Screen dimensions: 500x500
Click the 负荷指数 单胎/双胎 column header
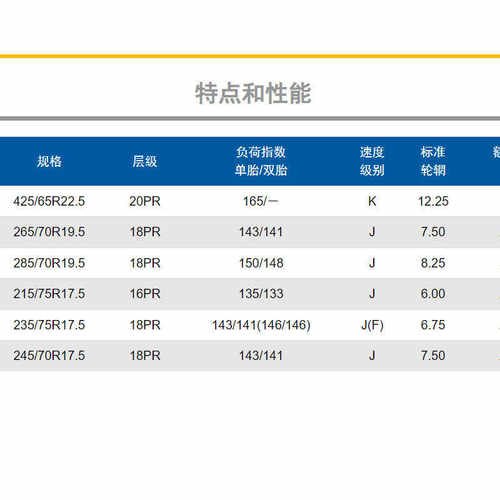coord(261,161)
